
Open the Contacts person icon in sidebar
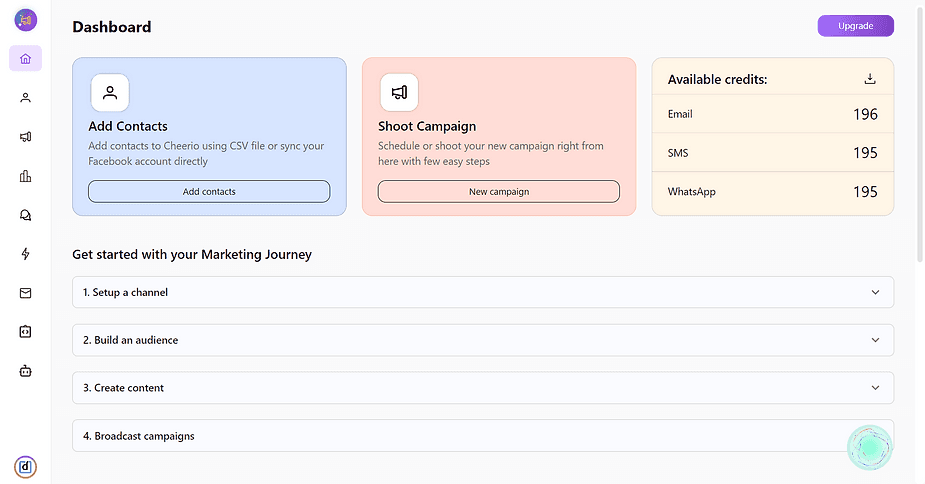point(25,98)
